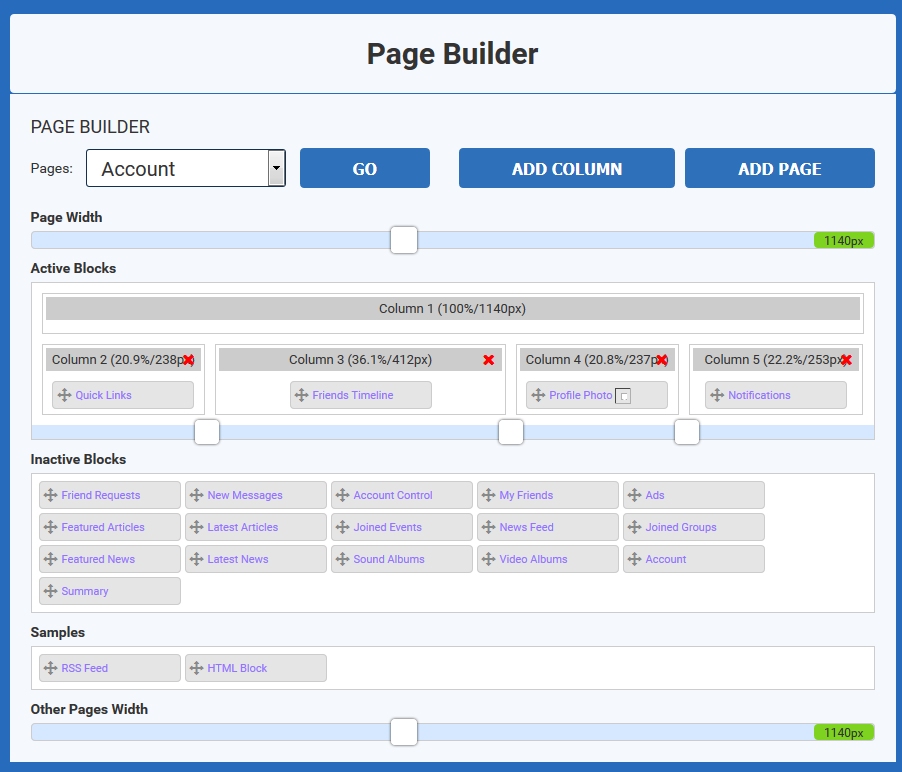Delete Column 3 using the red X
The width and height of the screenshot is (902, 772).
coord(489,360)
